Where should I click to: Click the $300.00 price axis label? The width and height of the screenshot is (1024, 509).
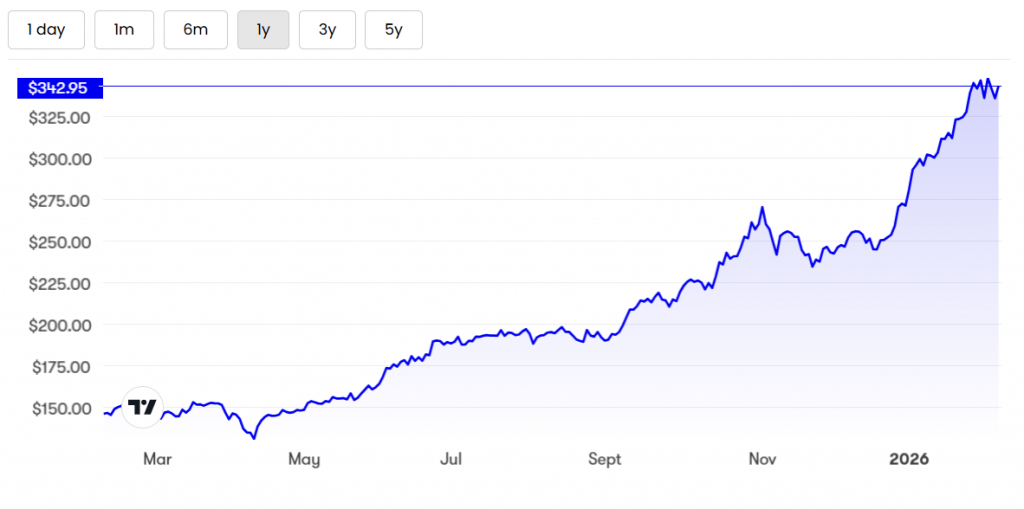(x=59, y=159)
